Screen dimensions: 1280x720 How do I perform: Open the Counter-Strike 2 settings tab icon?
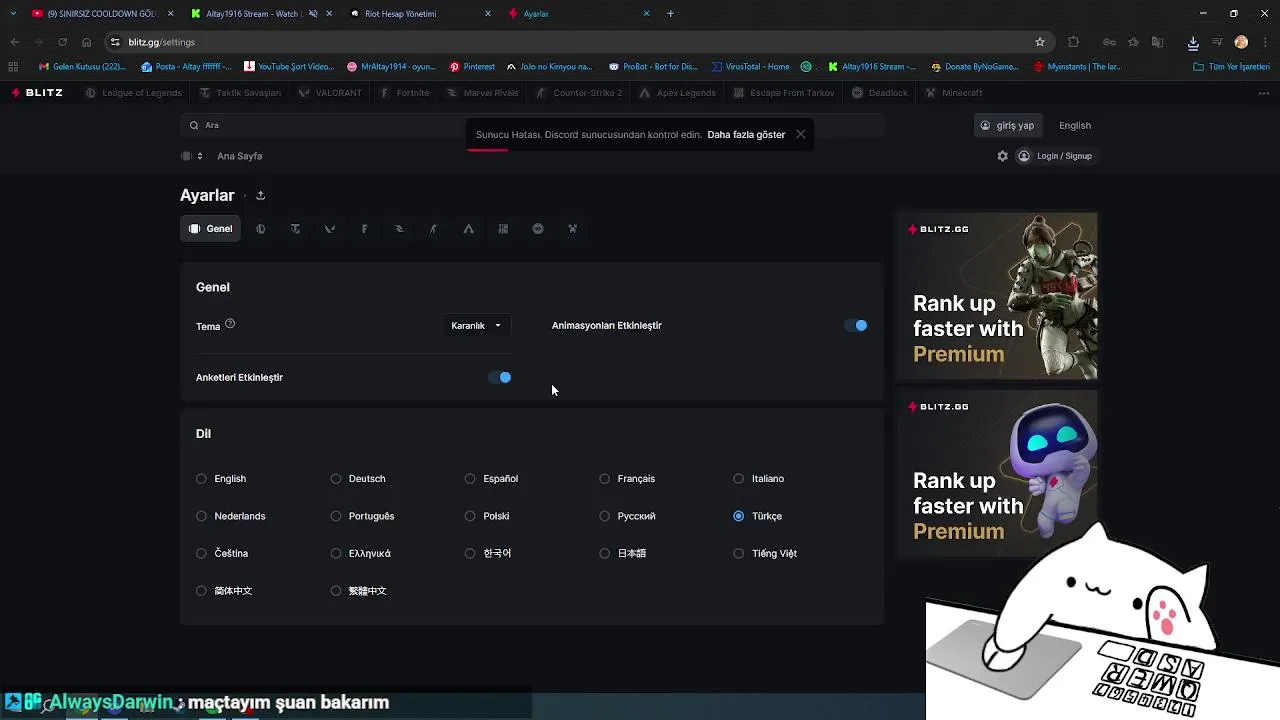tap(433, 229)
